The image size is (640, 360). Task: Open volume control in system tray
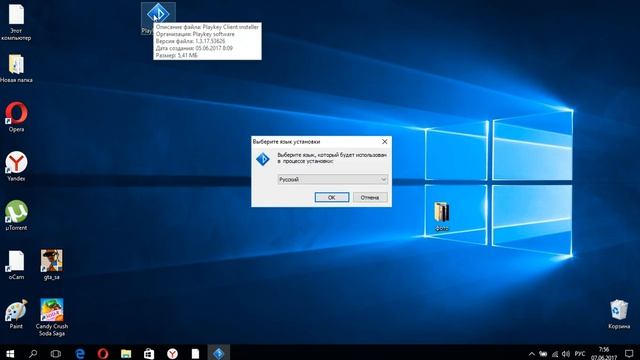pyautogui.click(x=566, y=354)
